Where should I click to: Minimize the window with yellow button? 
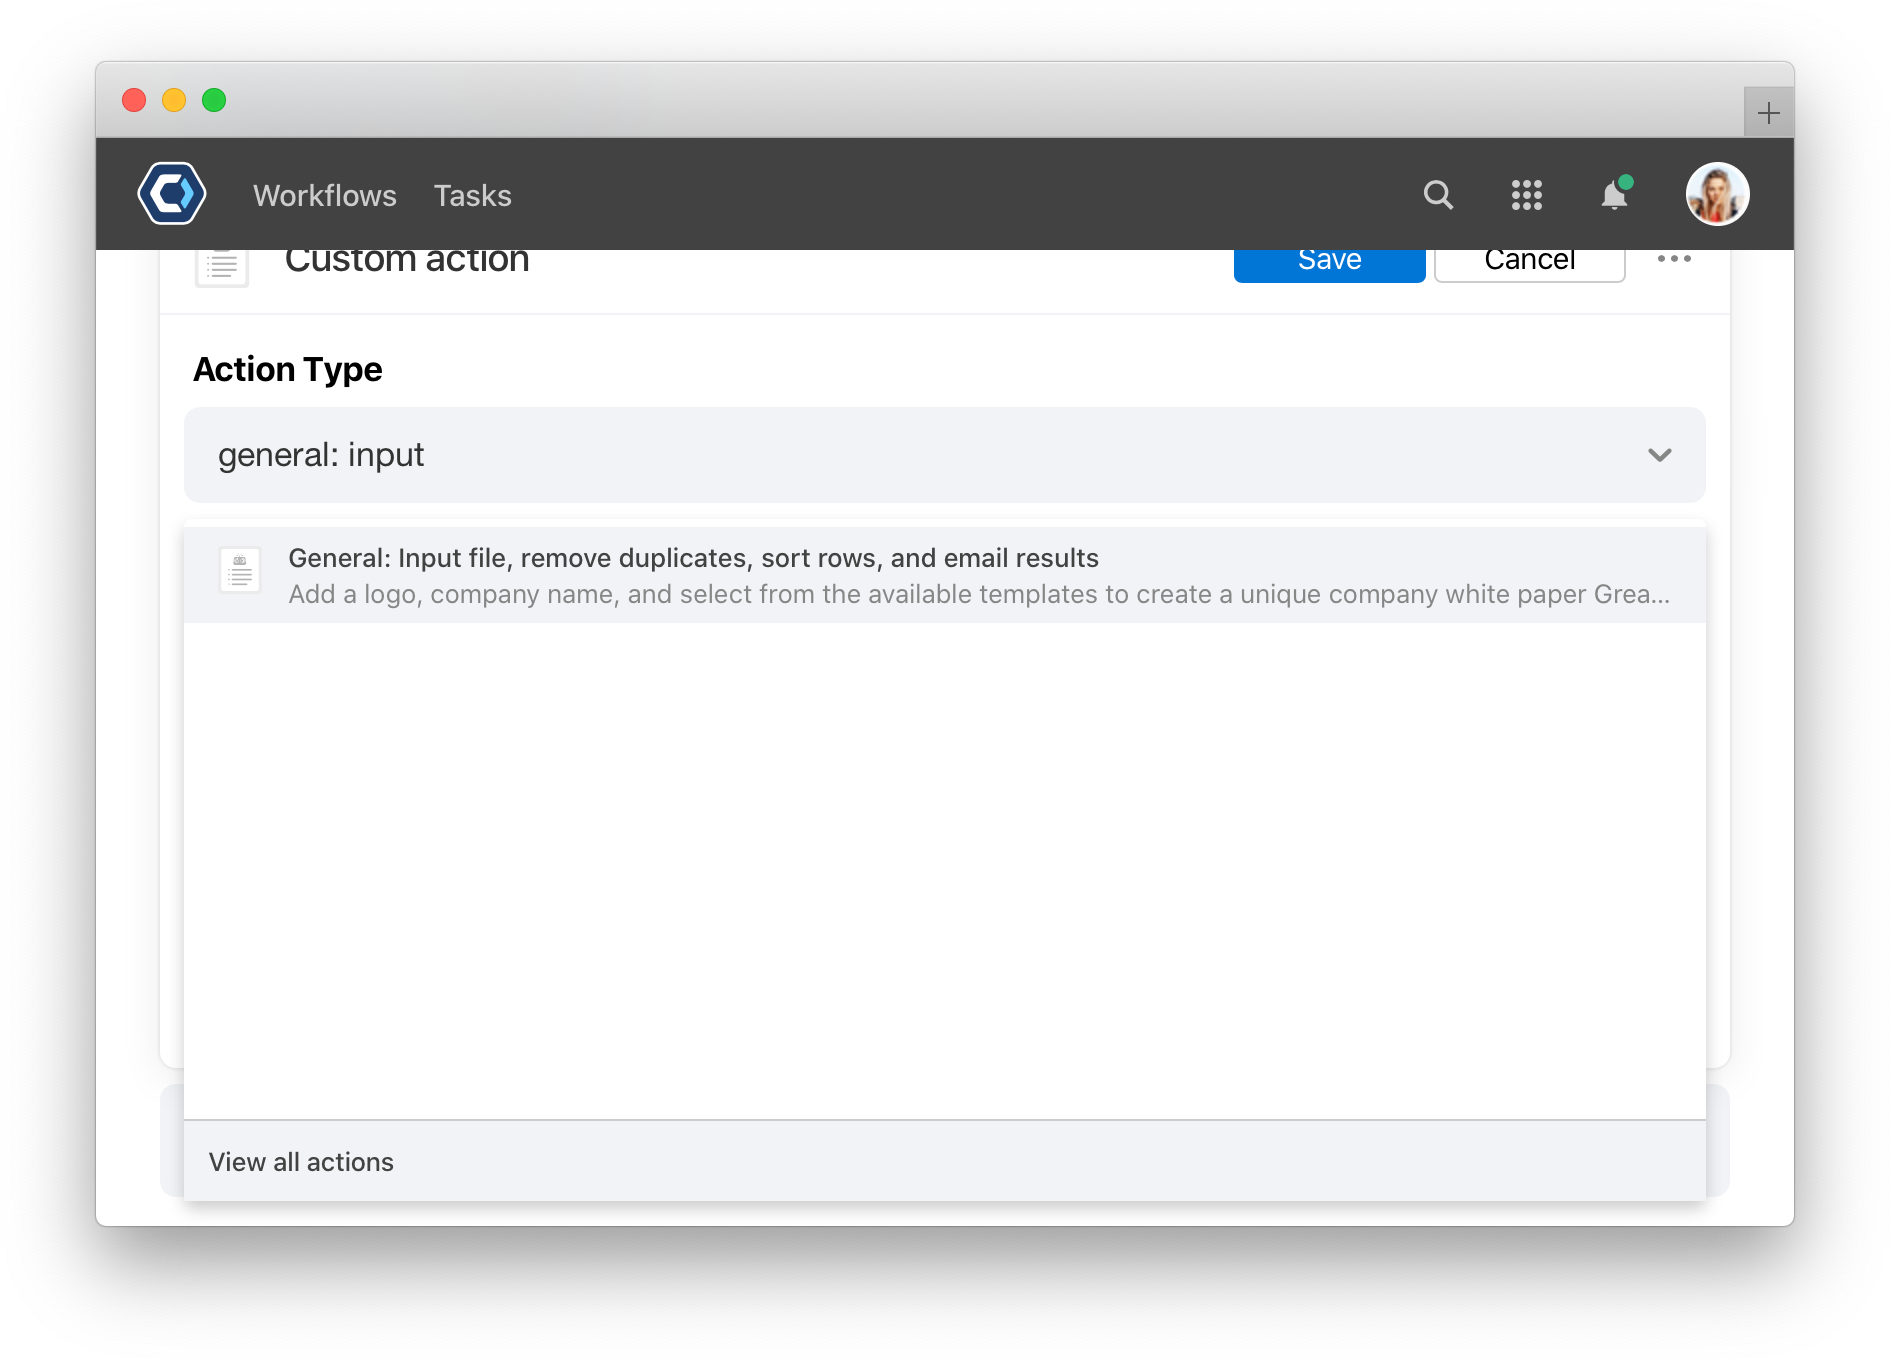tap(174, 100)
